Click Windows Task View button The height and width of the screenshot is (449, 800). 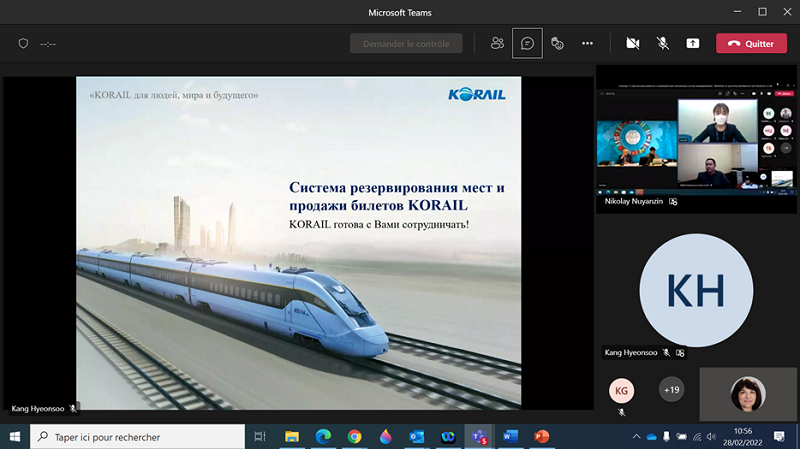260,437
